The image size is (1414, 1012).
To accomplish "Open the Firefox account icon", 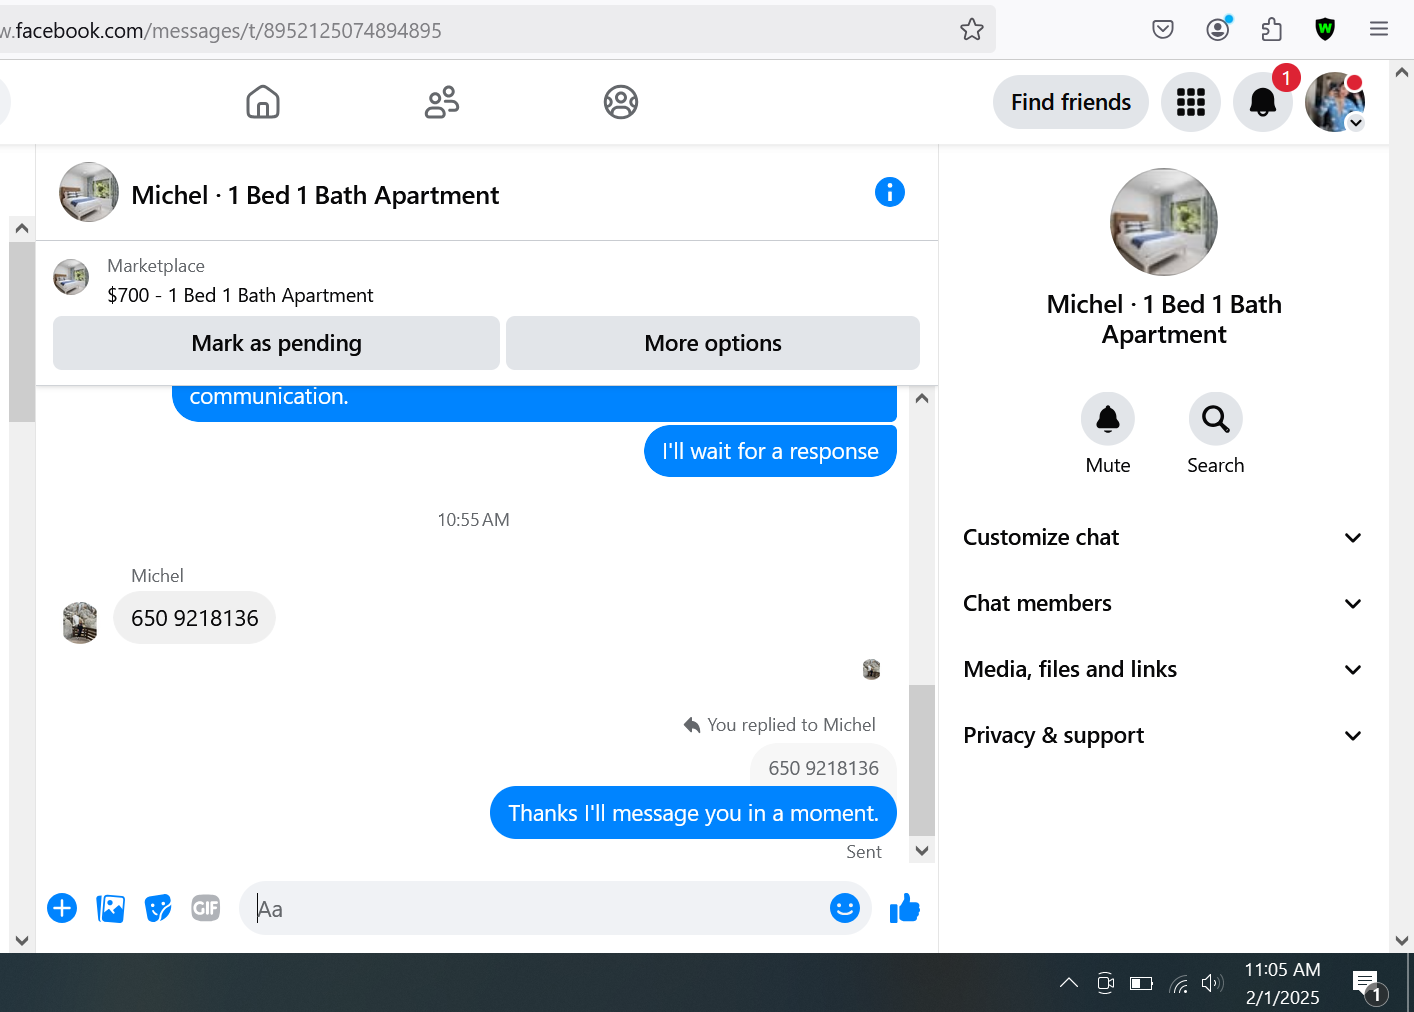I will (x=1218, y=29).
